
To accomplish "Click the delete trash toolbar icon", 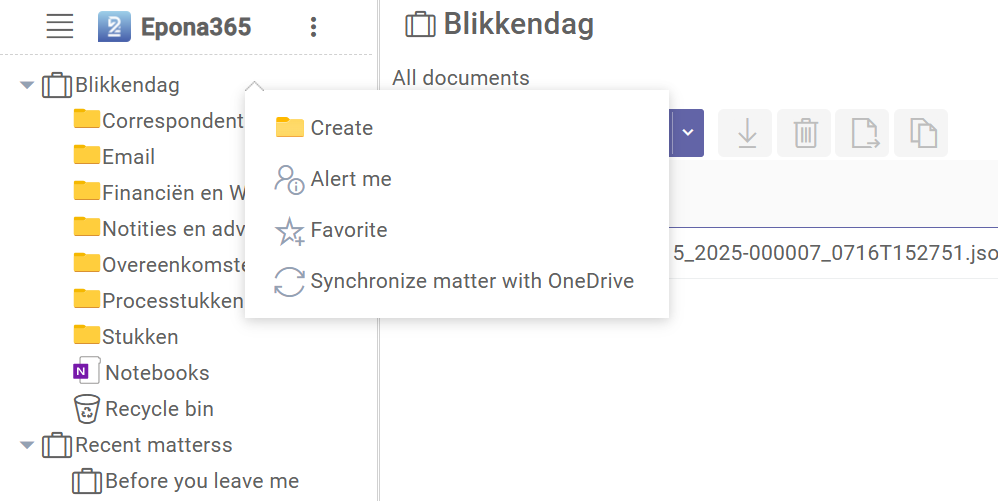I will tap(805, 133).
